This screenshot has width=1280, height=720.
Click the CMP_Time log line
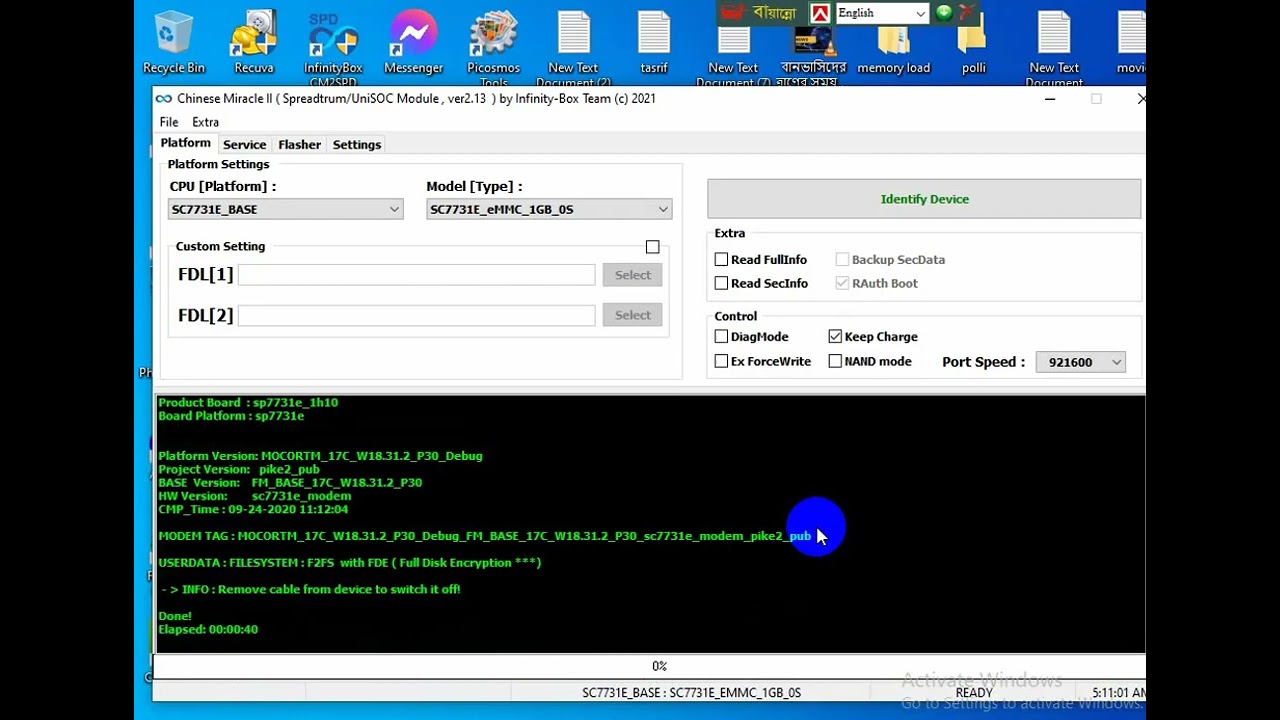253,509
